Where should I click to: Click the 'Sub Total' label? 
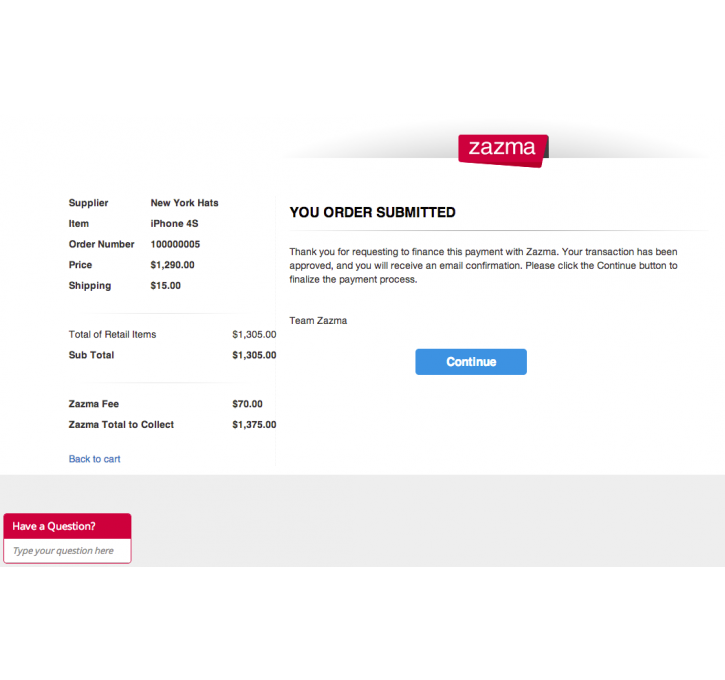pyautogui.click(x=92, y=355)
